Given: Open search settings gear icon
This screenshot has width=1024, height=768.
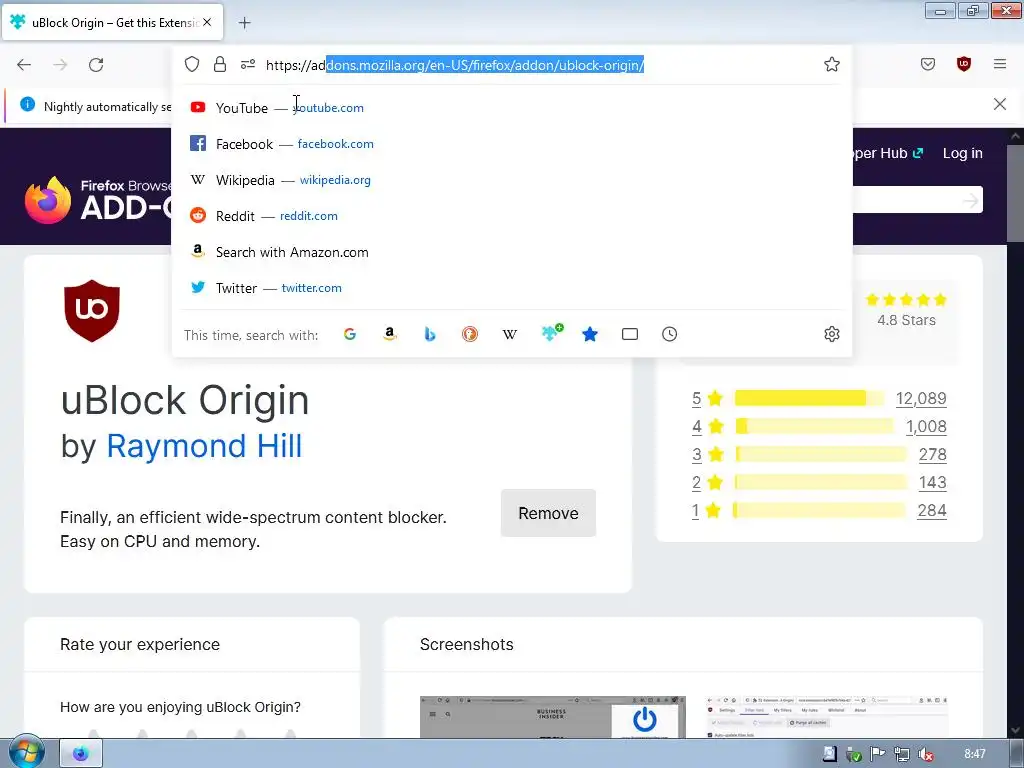Looking at the screenshot, I should [x=831, y=334].
